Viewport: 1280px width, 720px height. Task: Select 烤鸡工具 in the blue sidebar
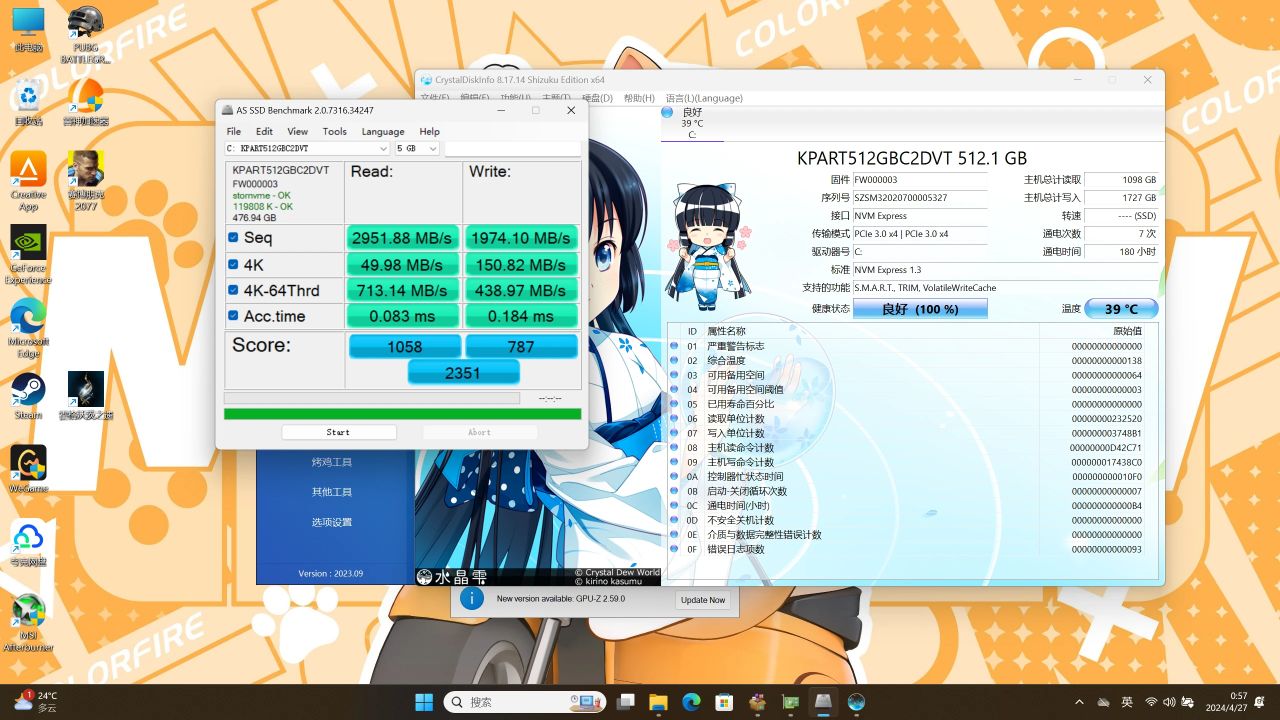[x=332, y=462]
